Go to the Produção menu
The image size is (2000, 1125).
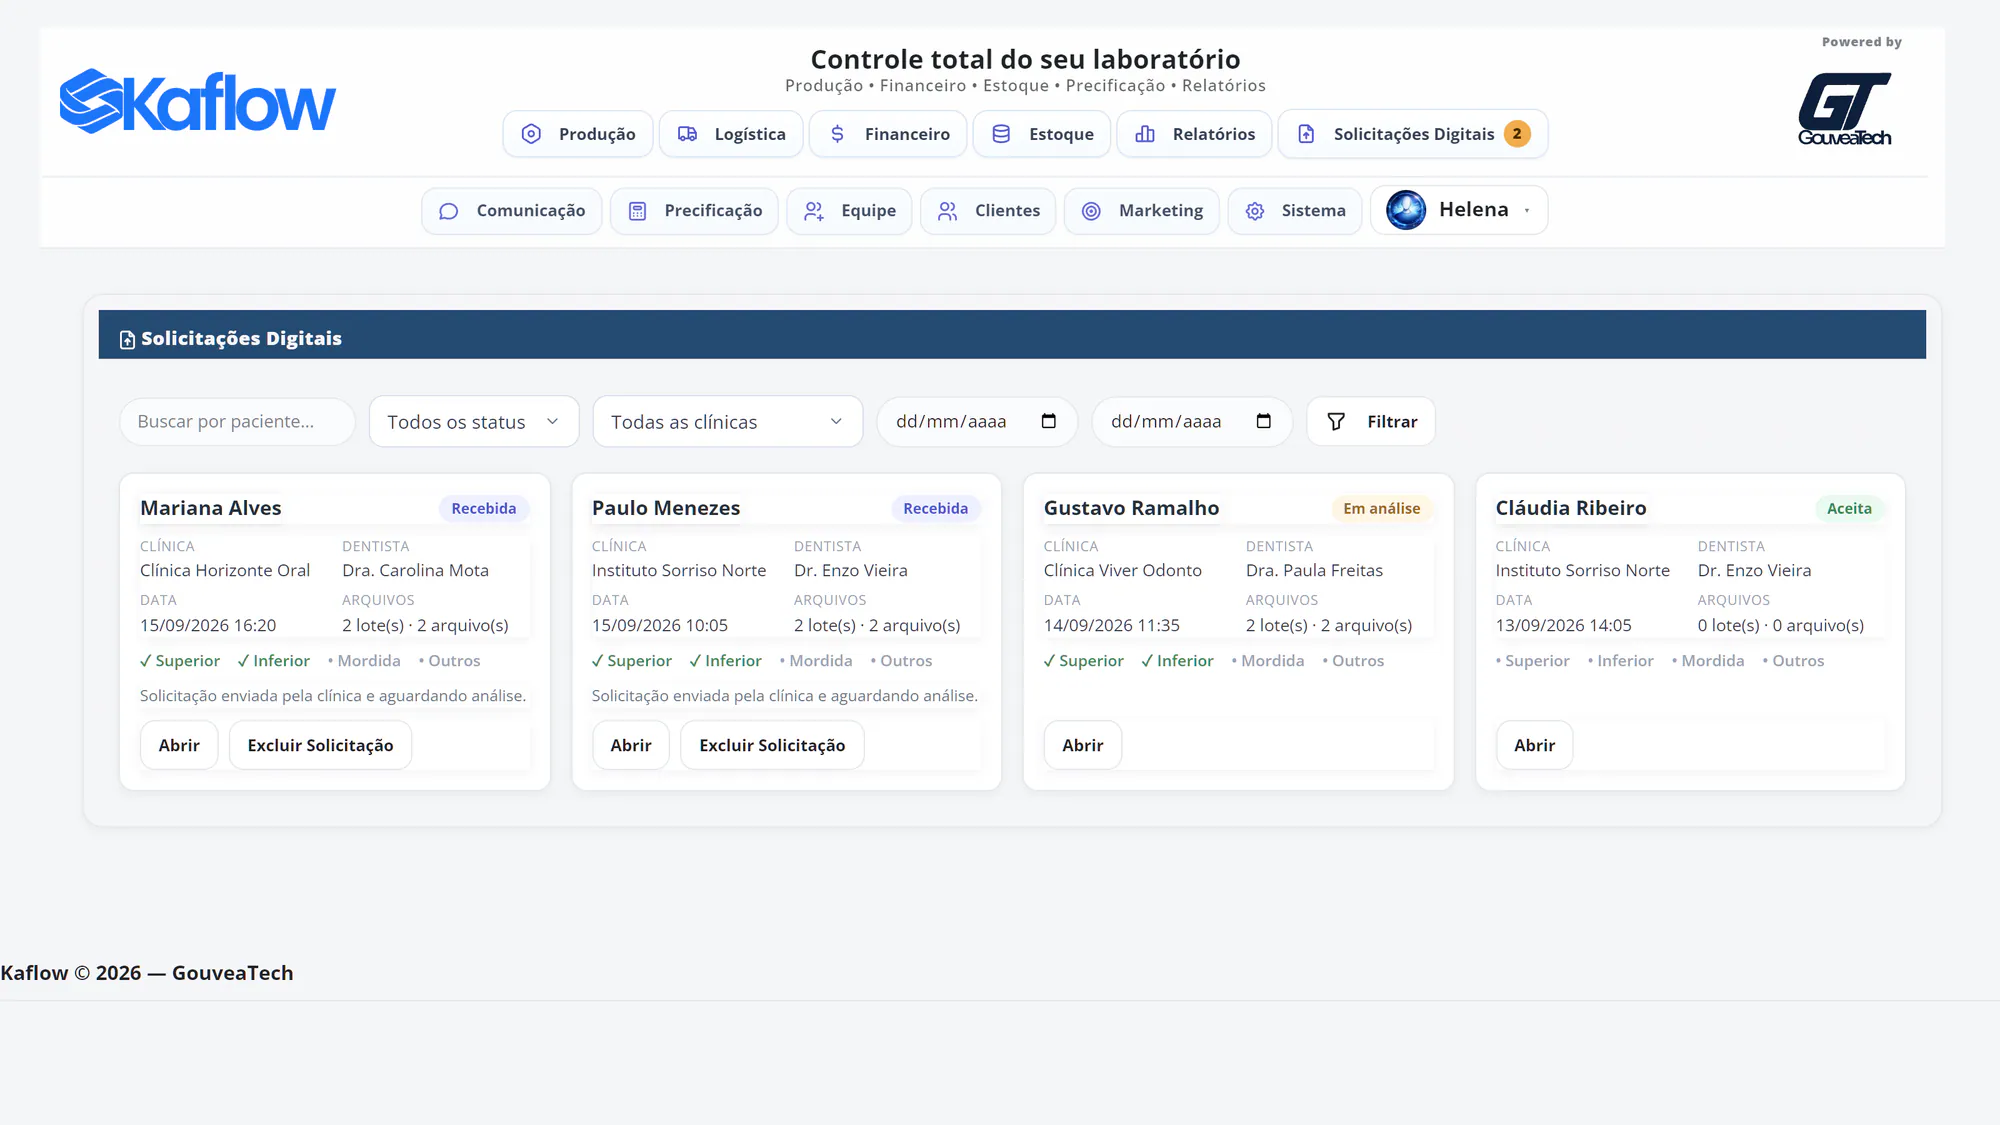578,134
